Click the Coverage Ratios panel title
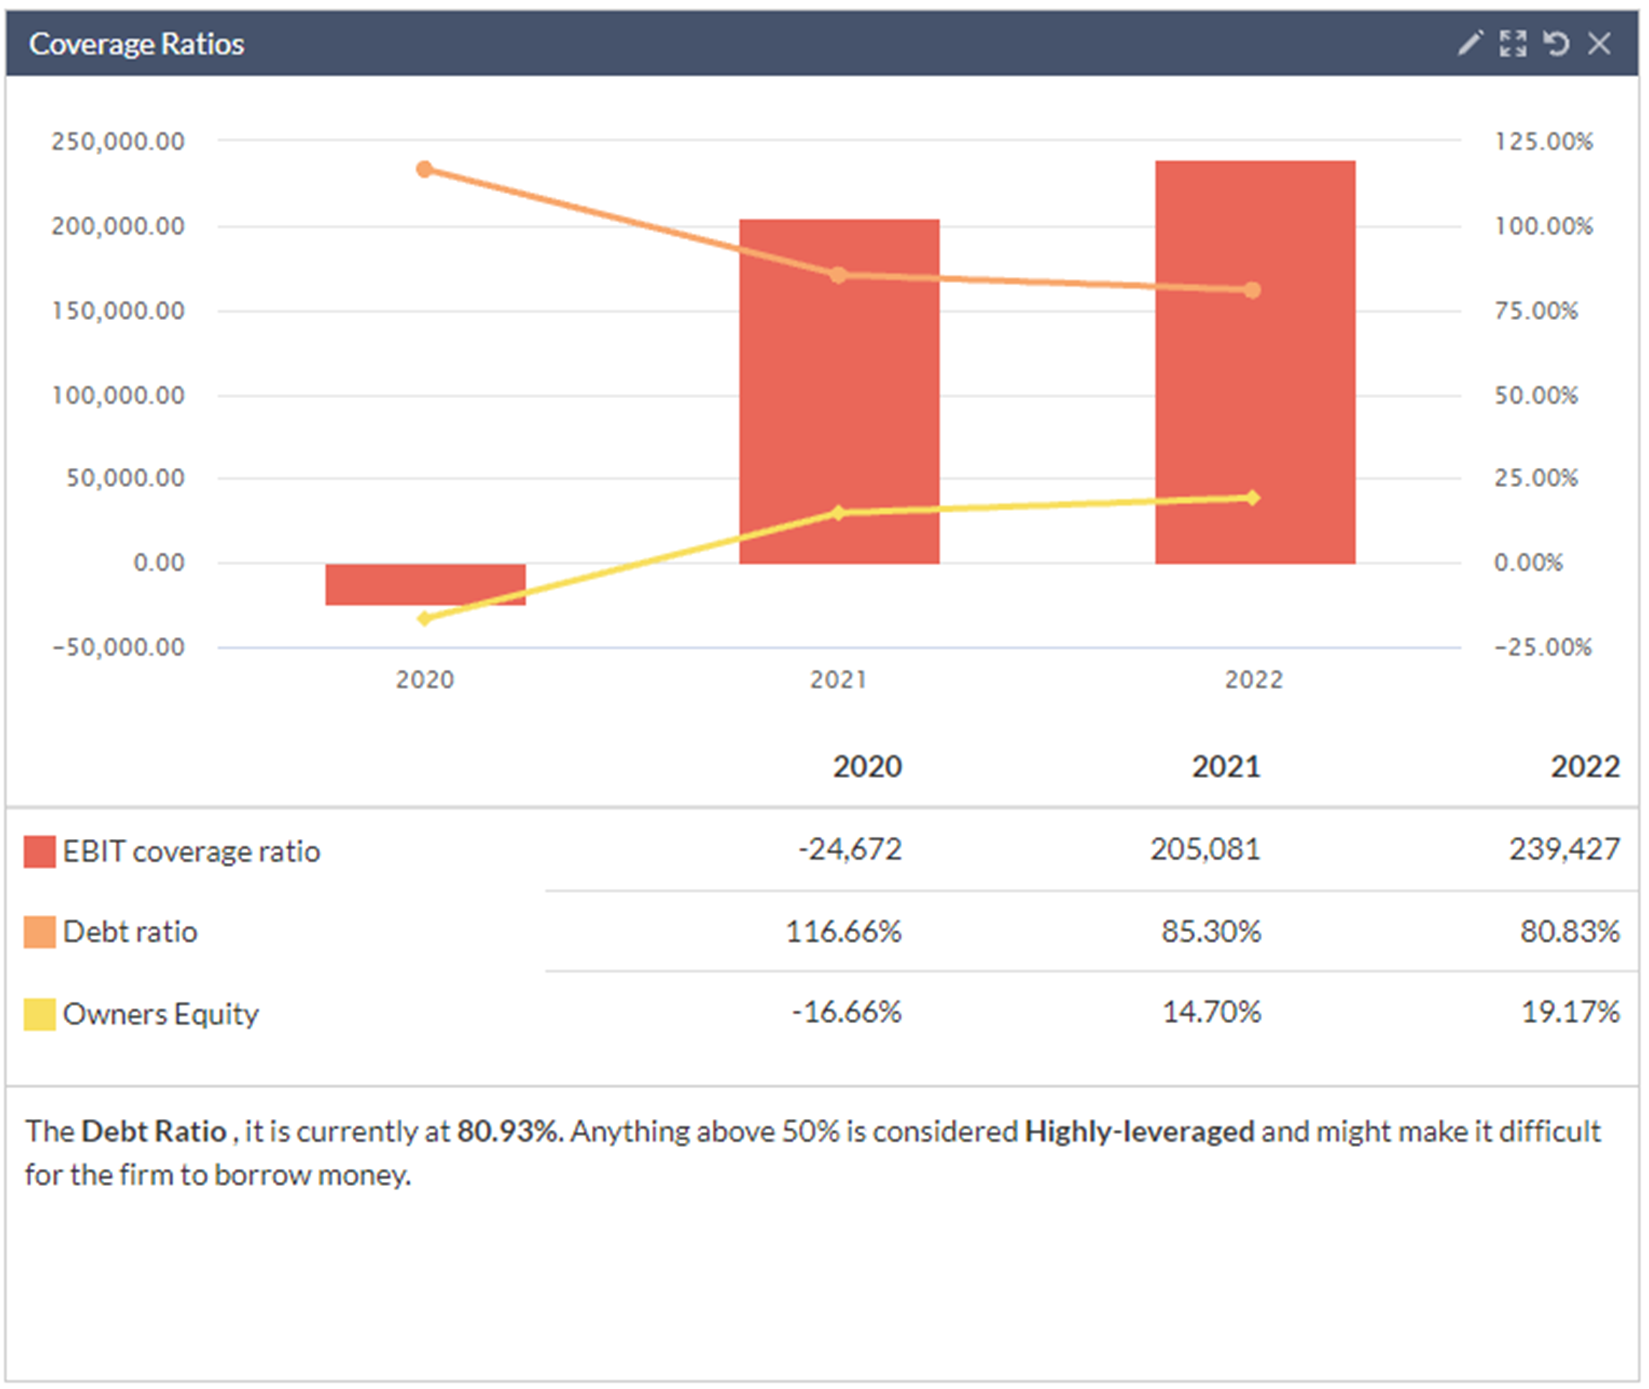Viewport: 1649px width, 1389px height. pyautogui.click(x=136, y=44)
